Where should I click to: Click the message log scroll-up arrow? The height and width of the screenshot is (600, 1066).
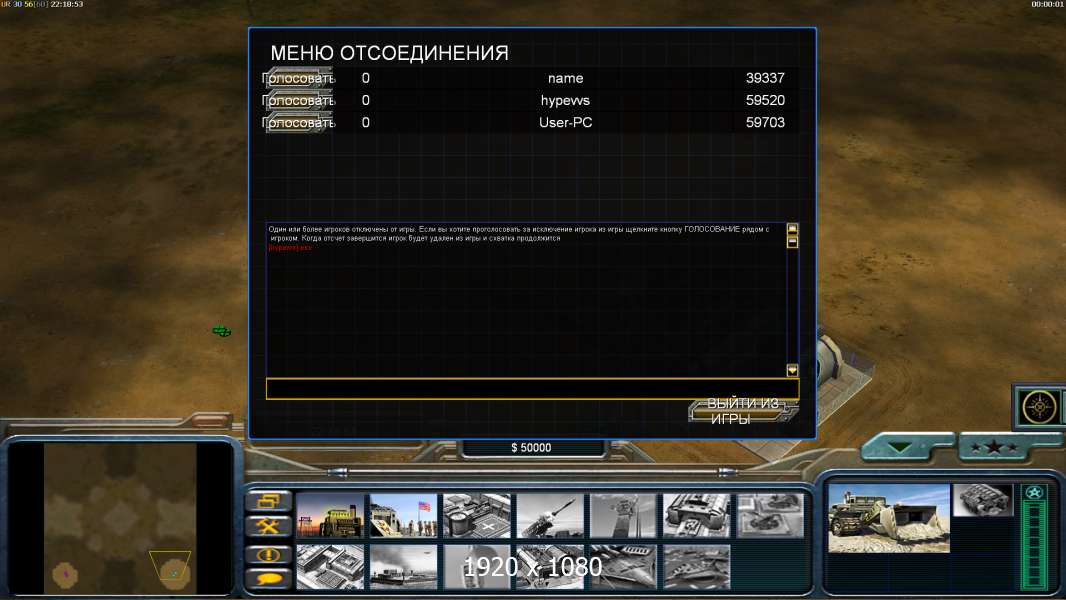(792, 228)
